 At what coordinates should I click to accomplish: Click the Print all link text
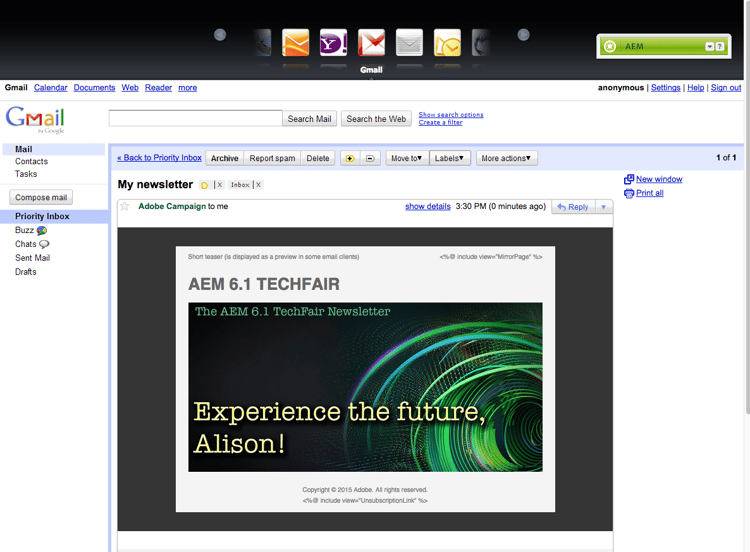[650, 193]
